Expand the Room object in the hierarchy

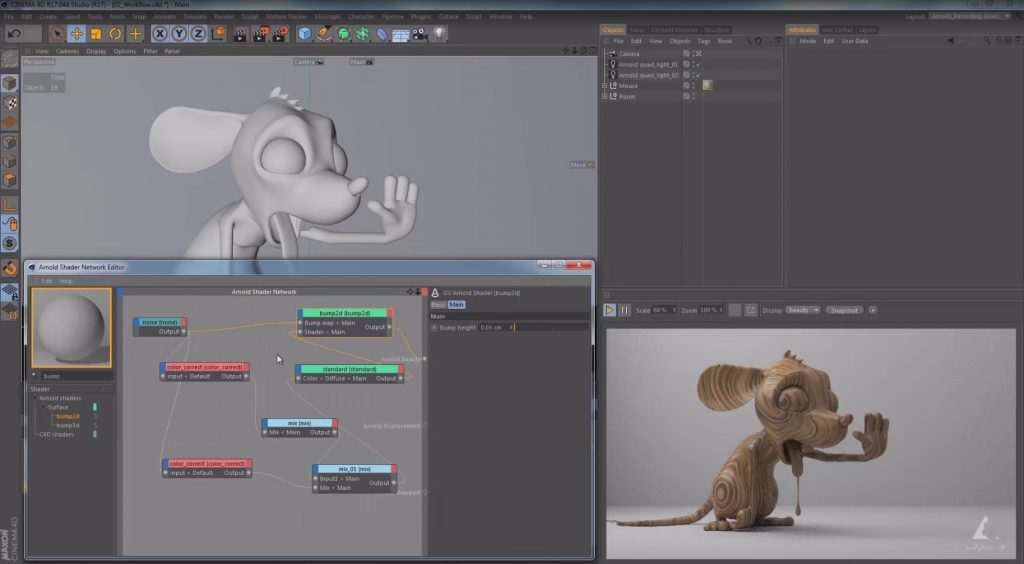[x=605, y=96]
